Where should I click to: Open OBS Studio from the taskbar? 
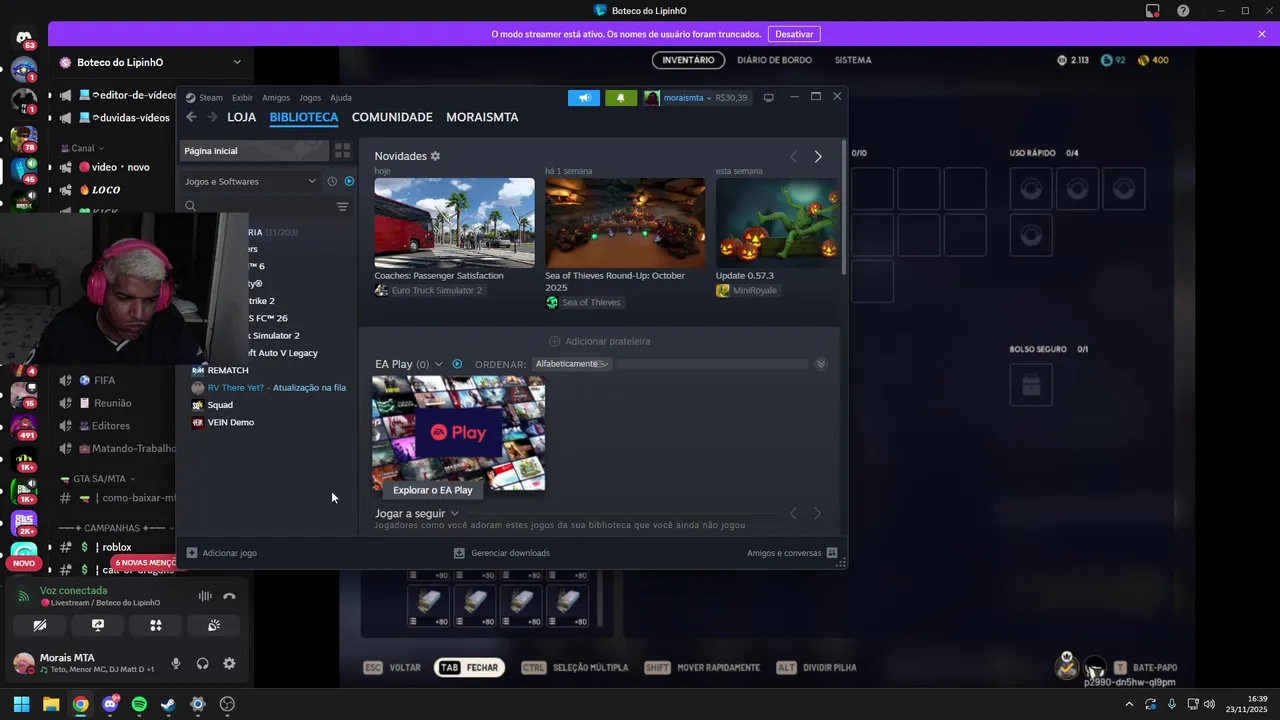[x=227, y=704]
